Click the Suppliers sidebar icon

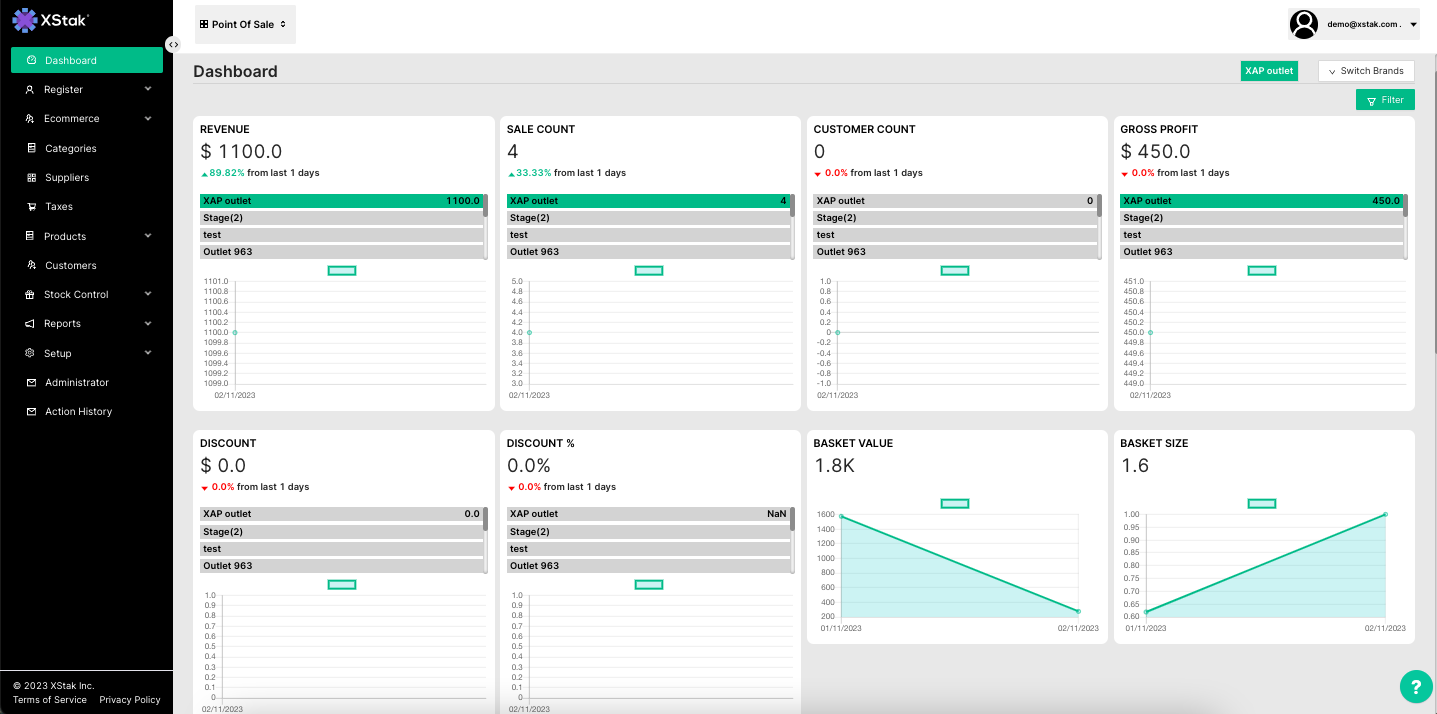click(x=31, y=177)
